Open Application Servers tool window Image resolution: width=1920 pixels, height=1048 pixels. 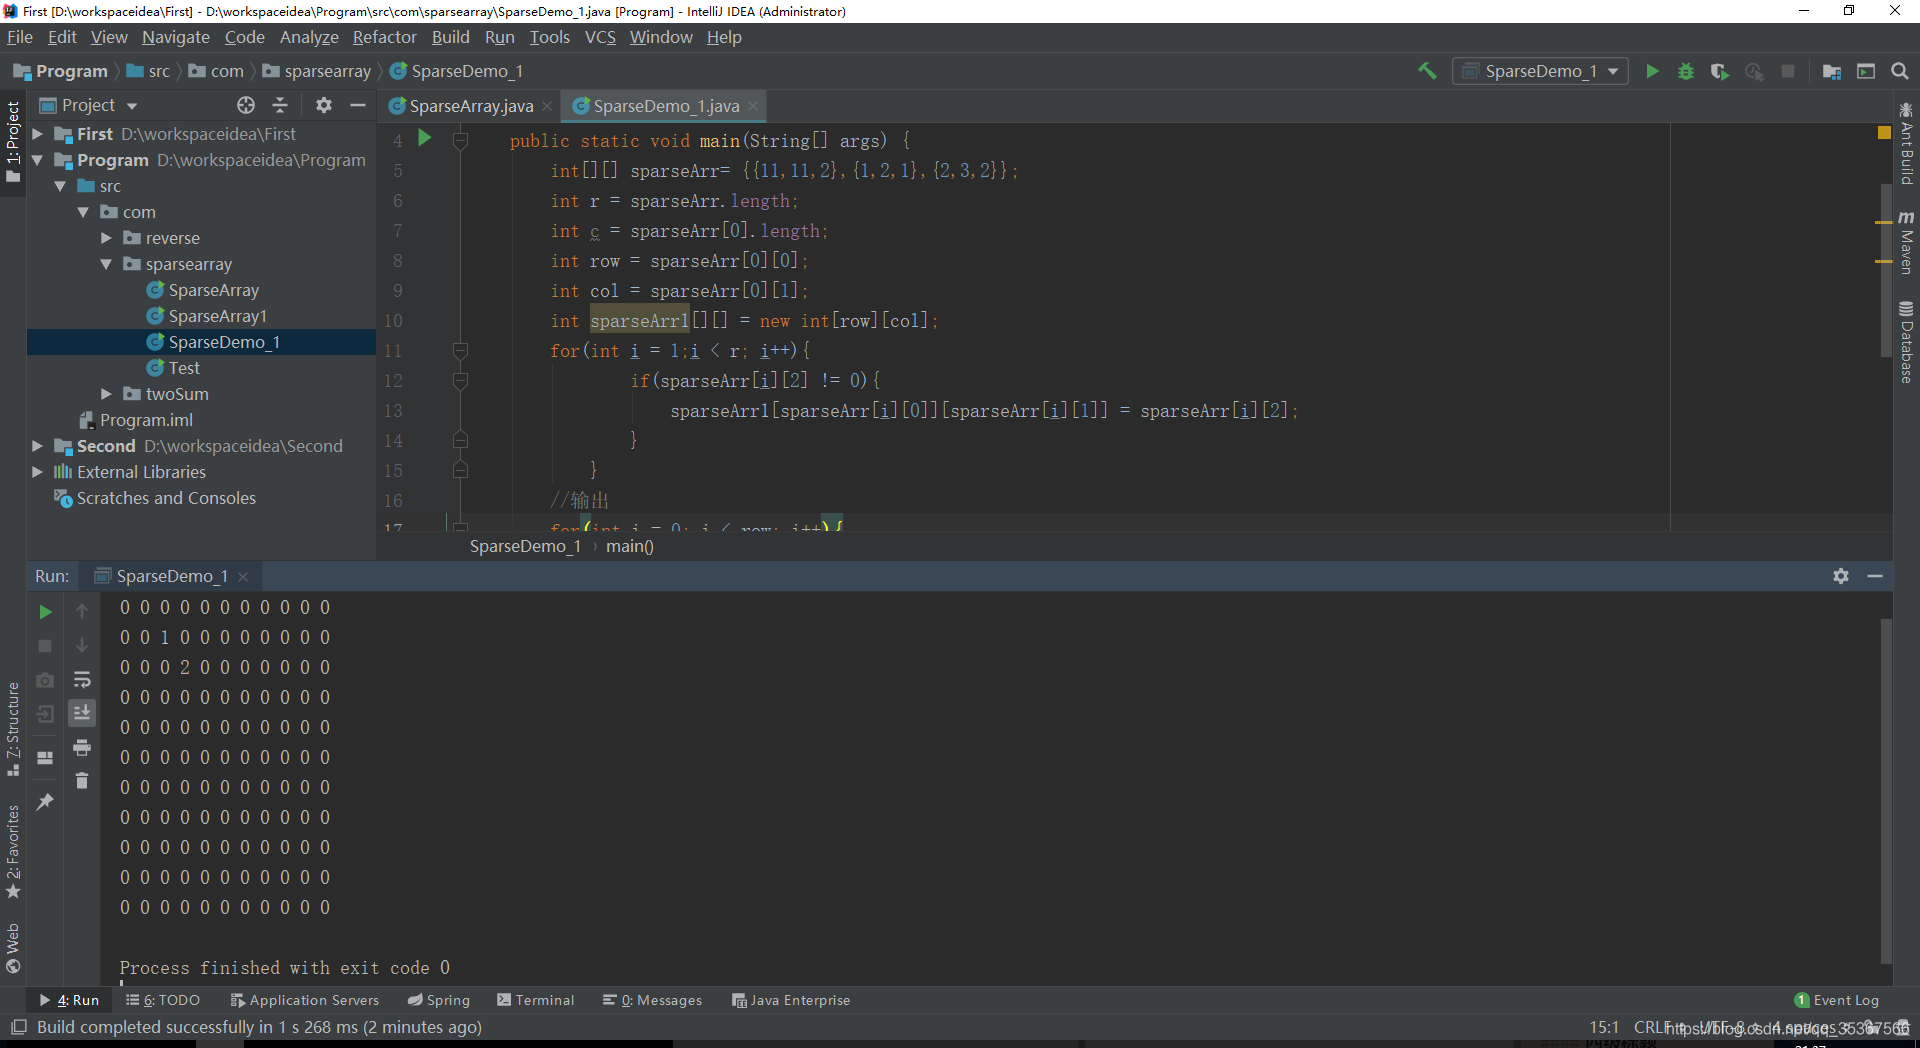point(305,1000)
